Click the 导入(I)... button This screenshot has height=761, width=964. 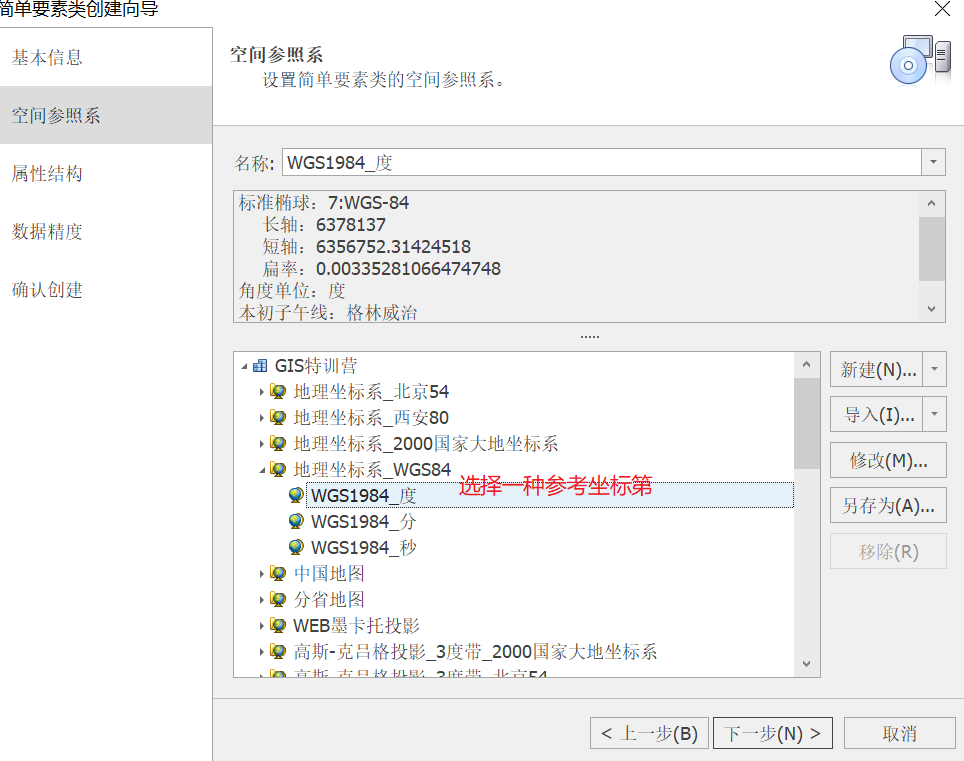[x=877, y=414]
